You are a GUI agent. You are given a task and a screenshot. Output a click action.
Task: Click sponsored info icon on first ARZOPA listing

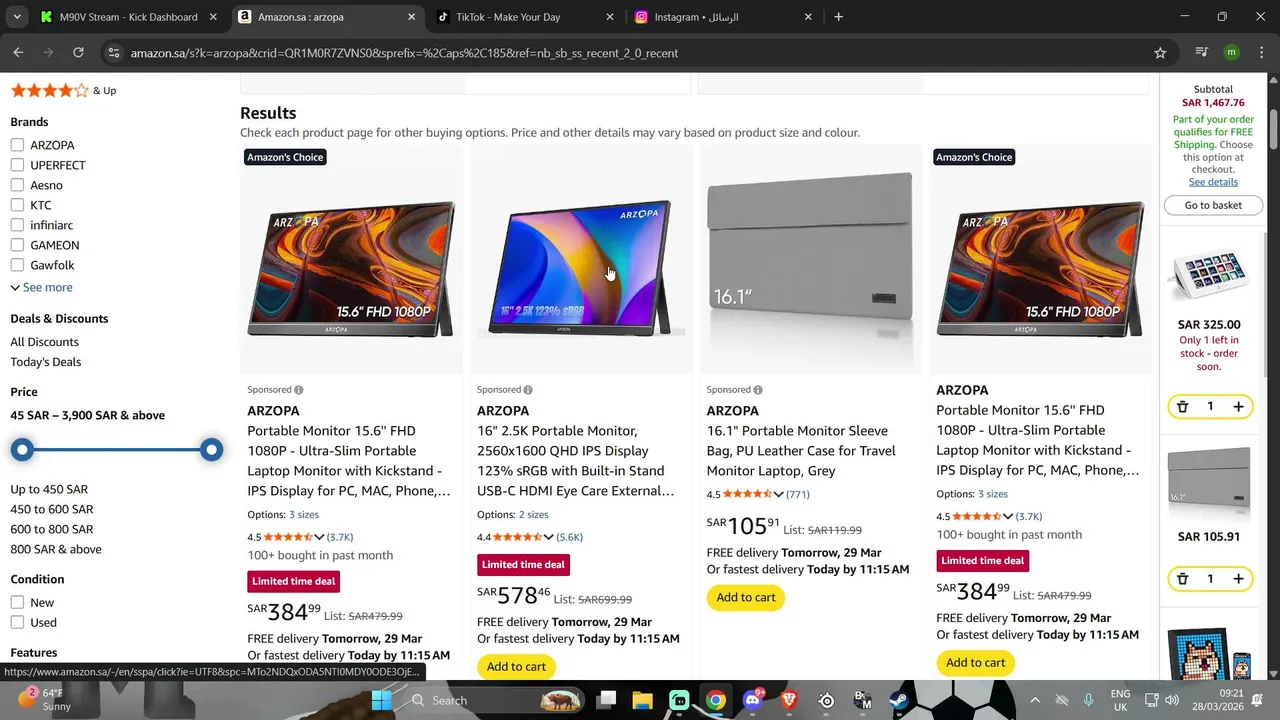pos(299,390)
